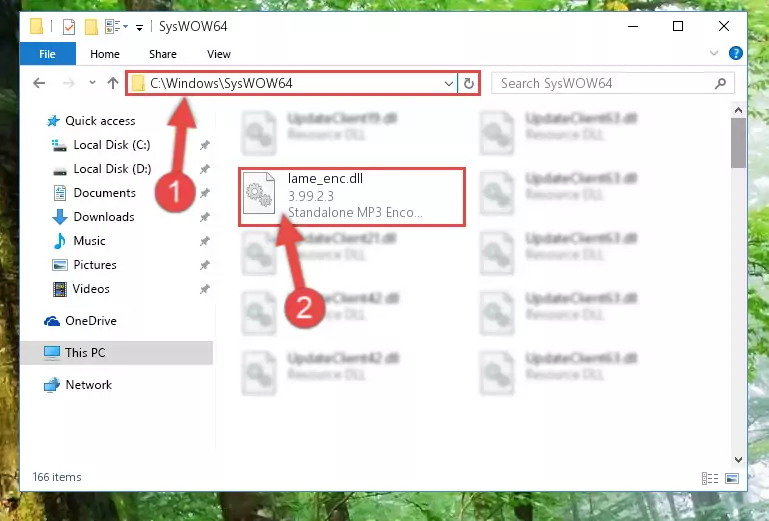Click the pin icon beside Local Disk (C:)
This screenshot has width=769, height=521.
pyautogui.click(x=205, y=145)
